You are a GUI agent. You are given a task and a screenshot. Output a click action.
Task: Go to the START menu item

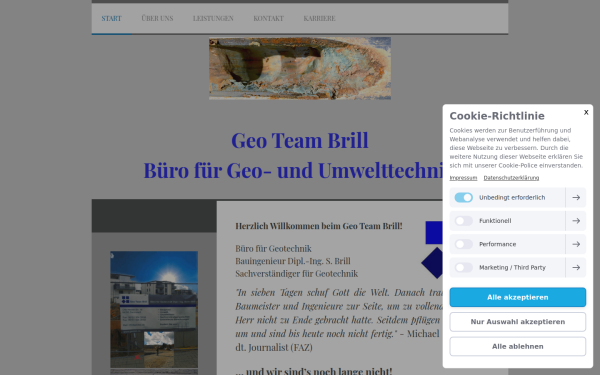[x=111, y=18]
